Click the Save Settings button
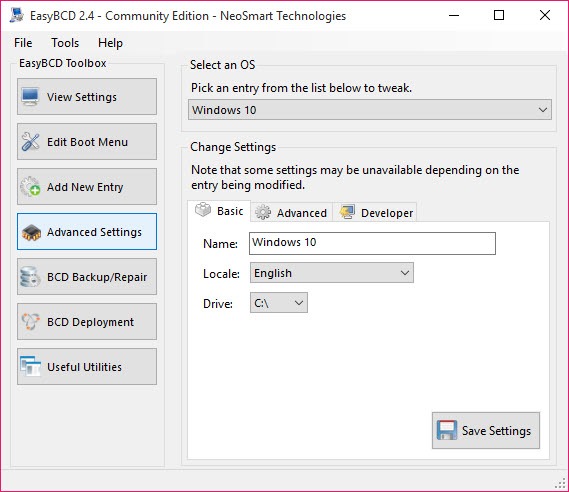 click(486, 430)
